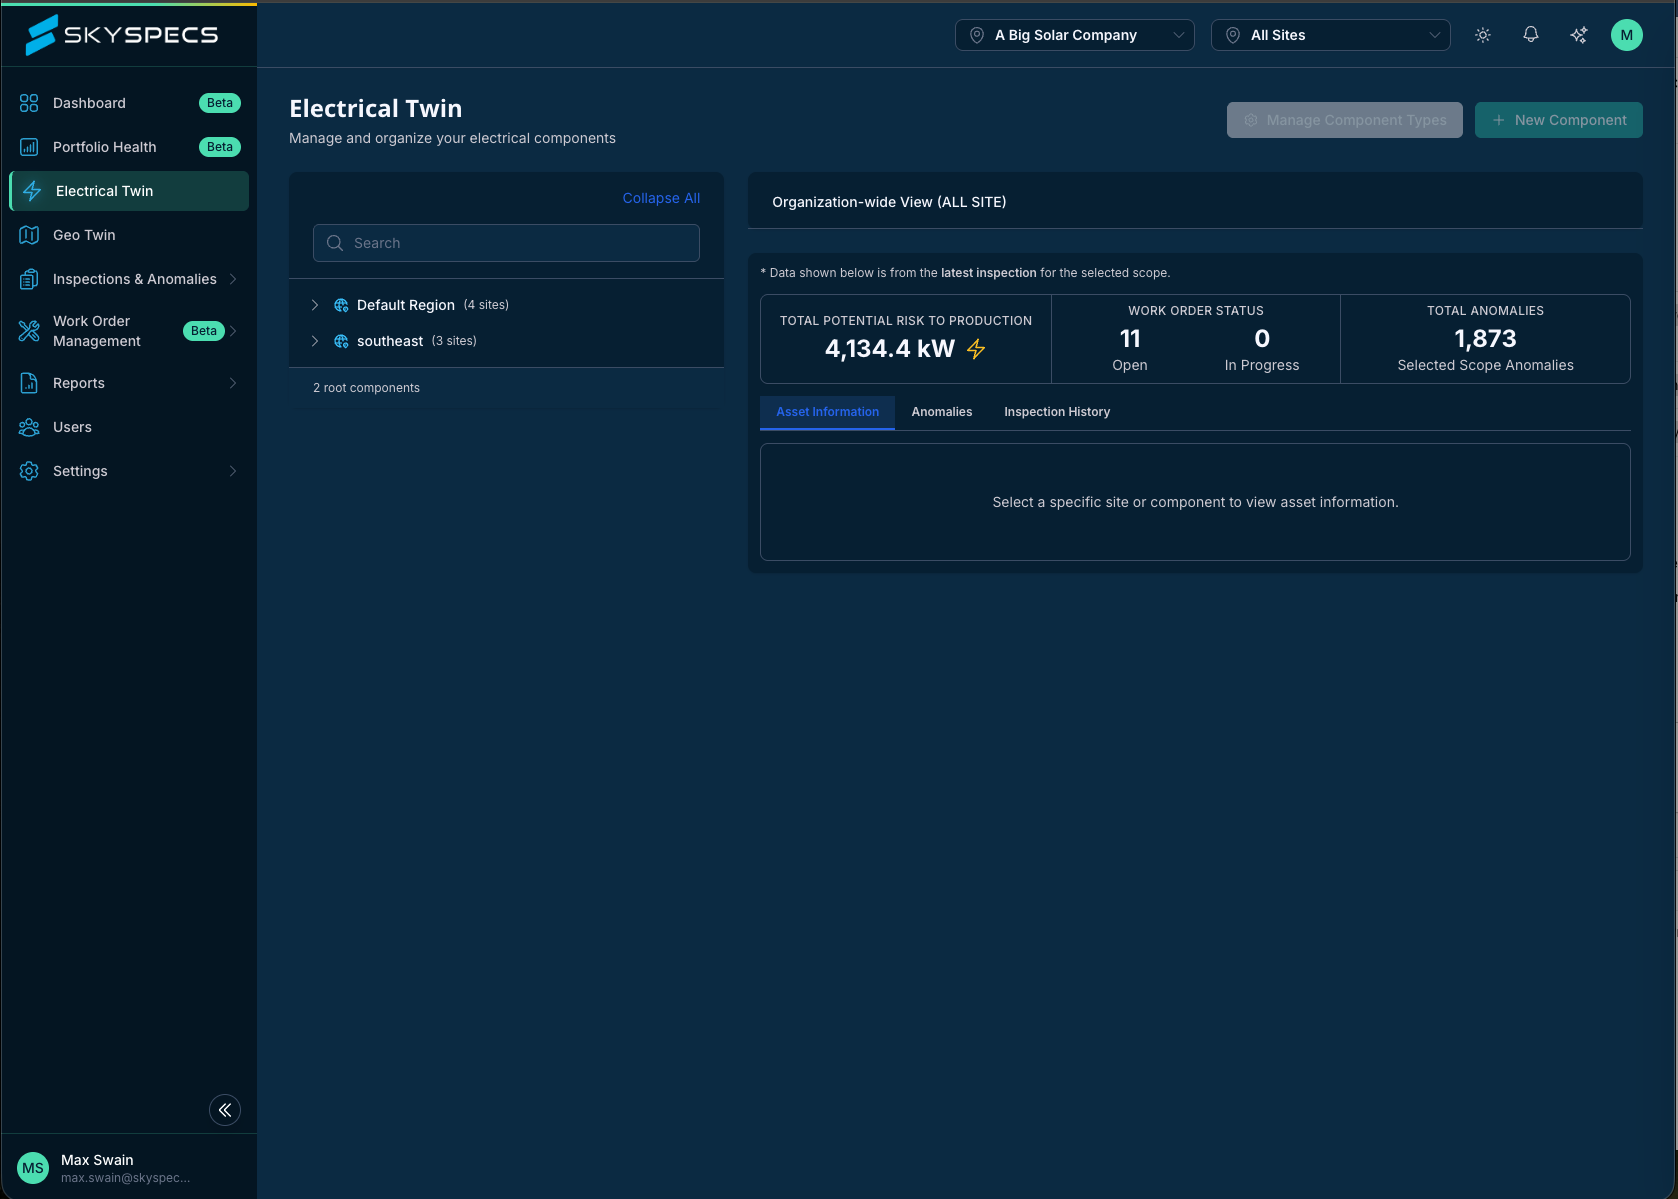Click the Electrical Twin page title
The image size is (1678, 1199).
click(376, 108)
